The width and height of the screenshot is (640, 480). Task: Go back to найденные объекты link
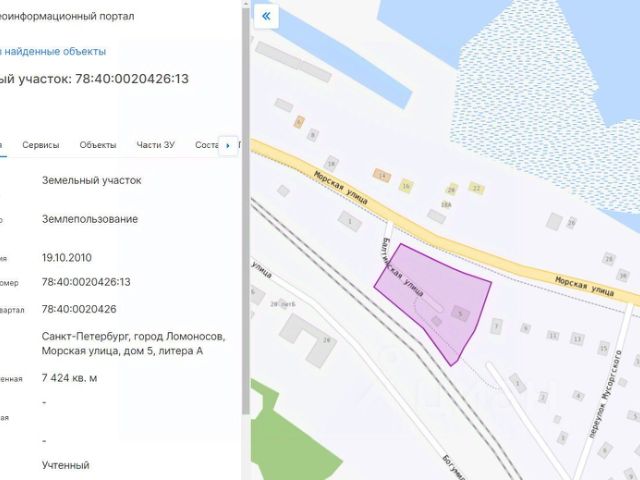tap(53, 51)
